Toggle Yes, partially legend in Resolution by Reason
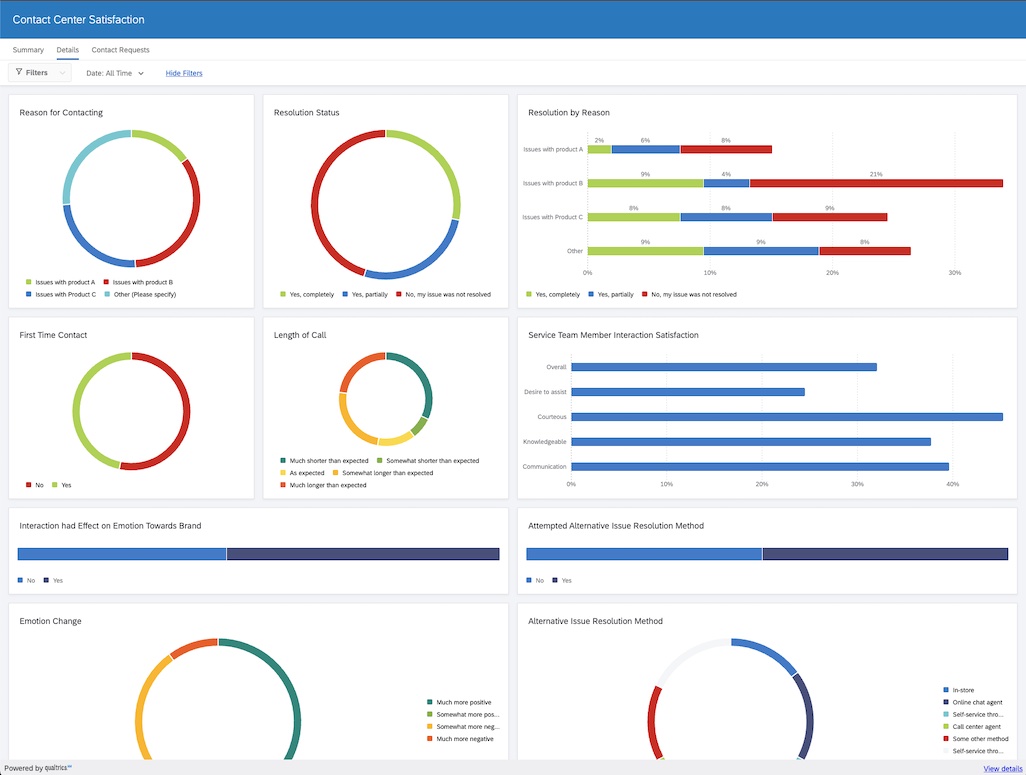This screenshot has width=1026, height=775. [610, 295]
